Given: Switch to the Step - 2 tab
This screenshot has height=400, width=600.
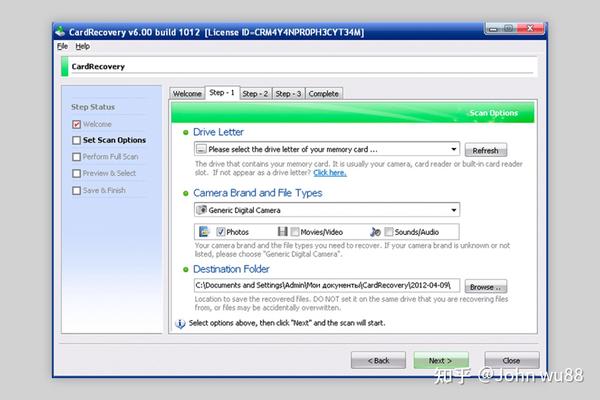Looking at the screenshot, I should click(255, 94).
